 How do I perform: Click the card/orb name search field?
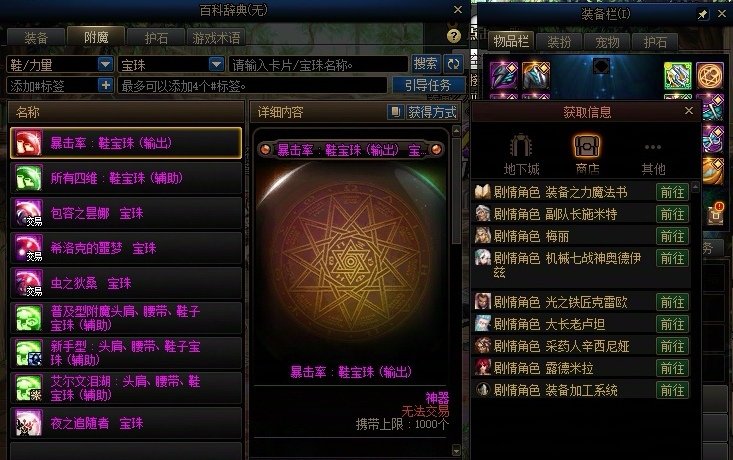coord(318,65)
